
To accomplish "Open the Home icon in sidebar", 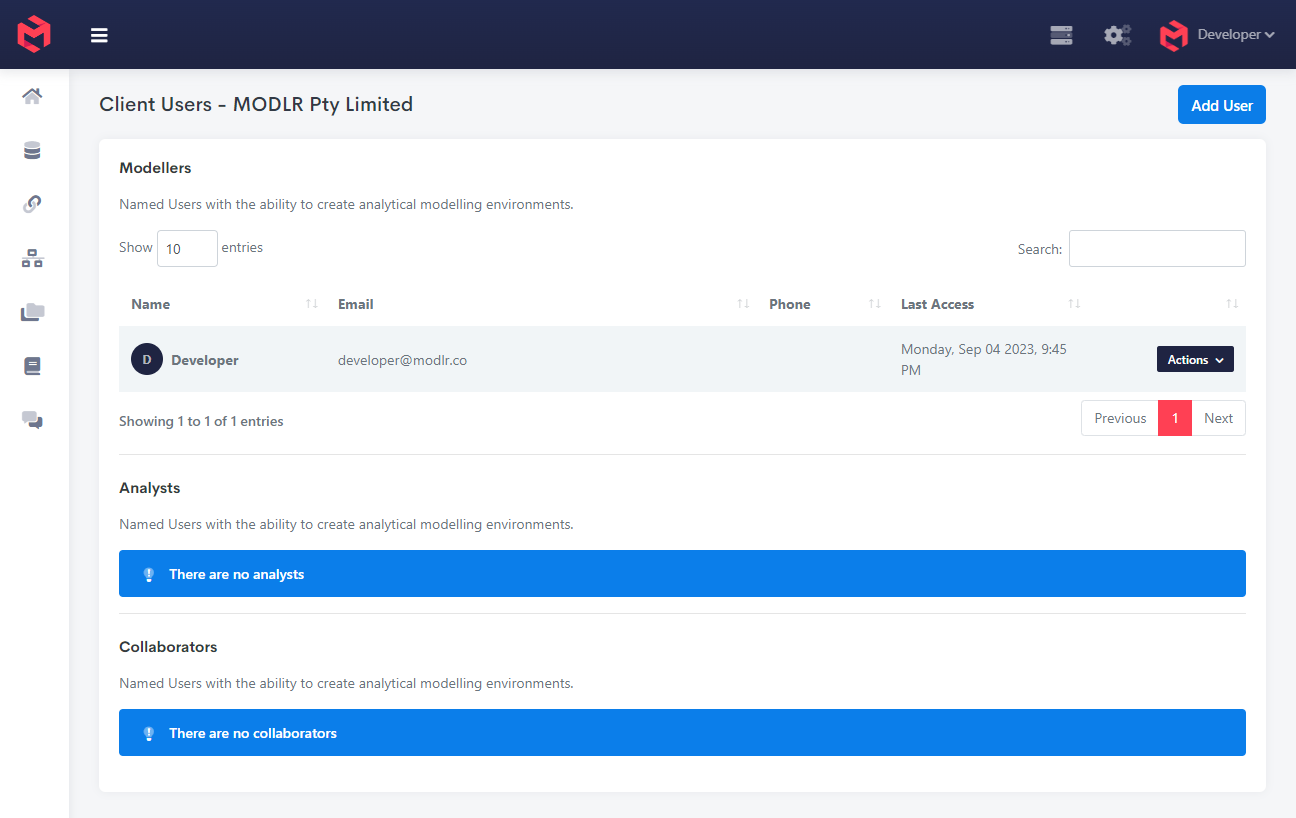I will point(32,96).
